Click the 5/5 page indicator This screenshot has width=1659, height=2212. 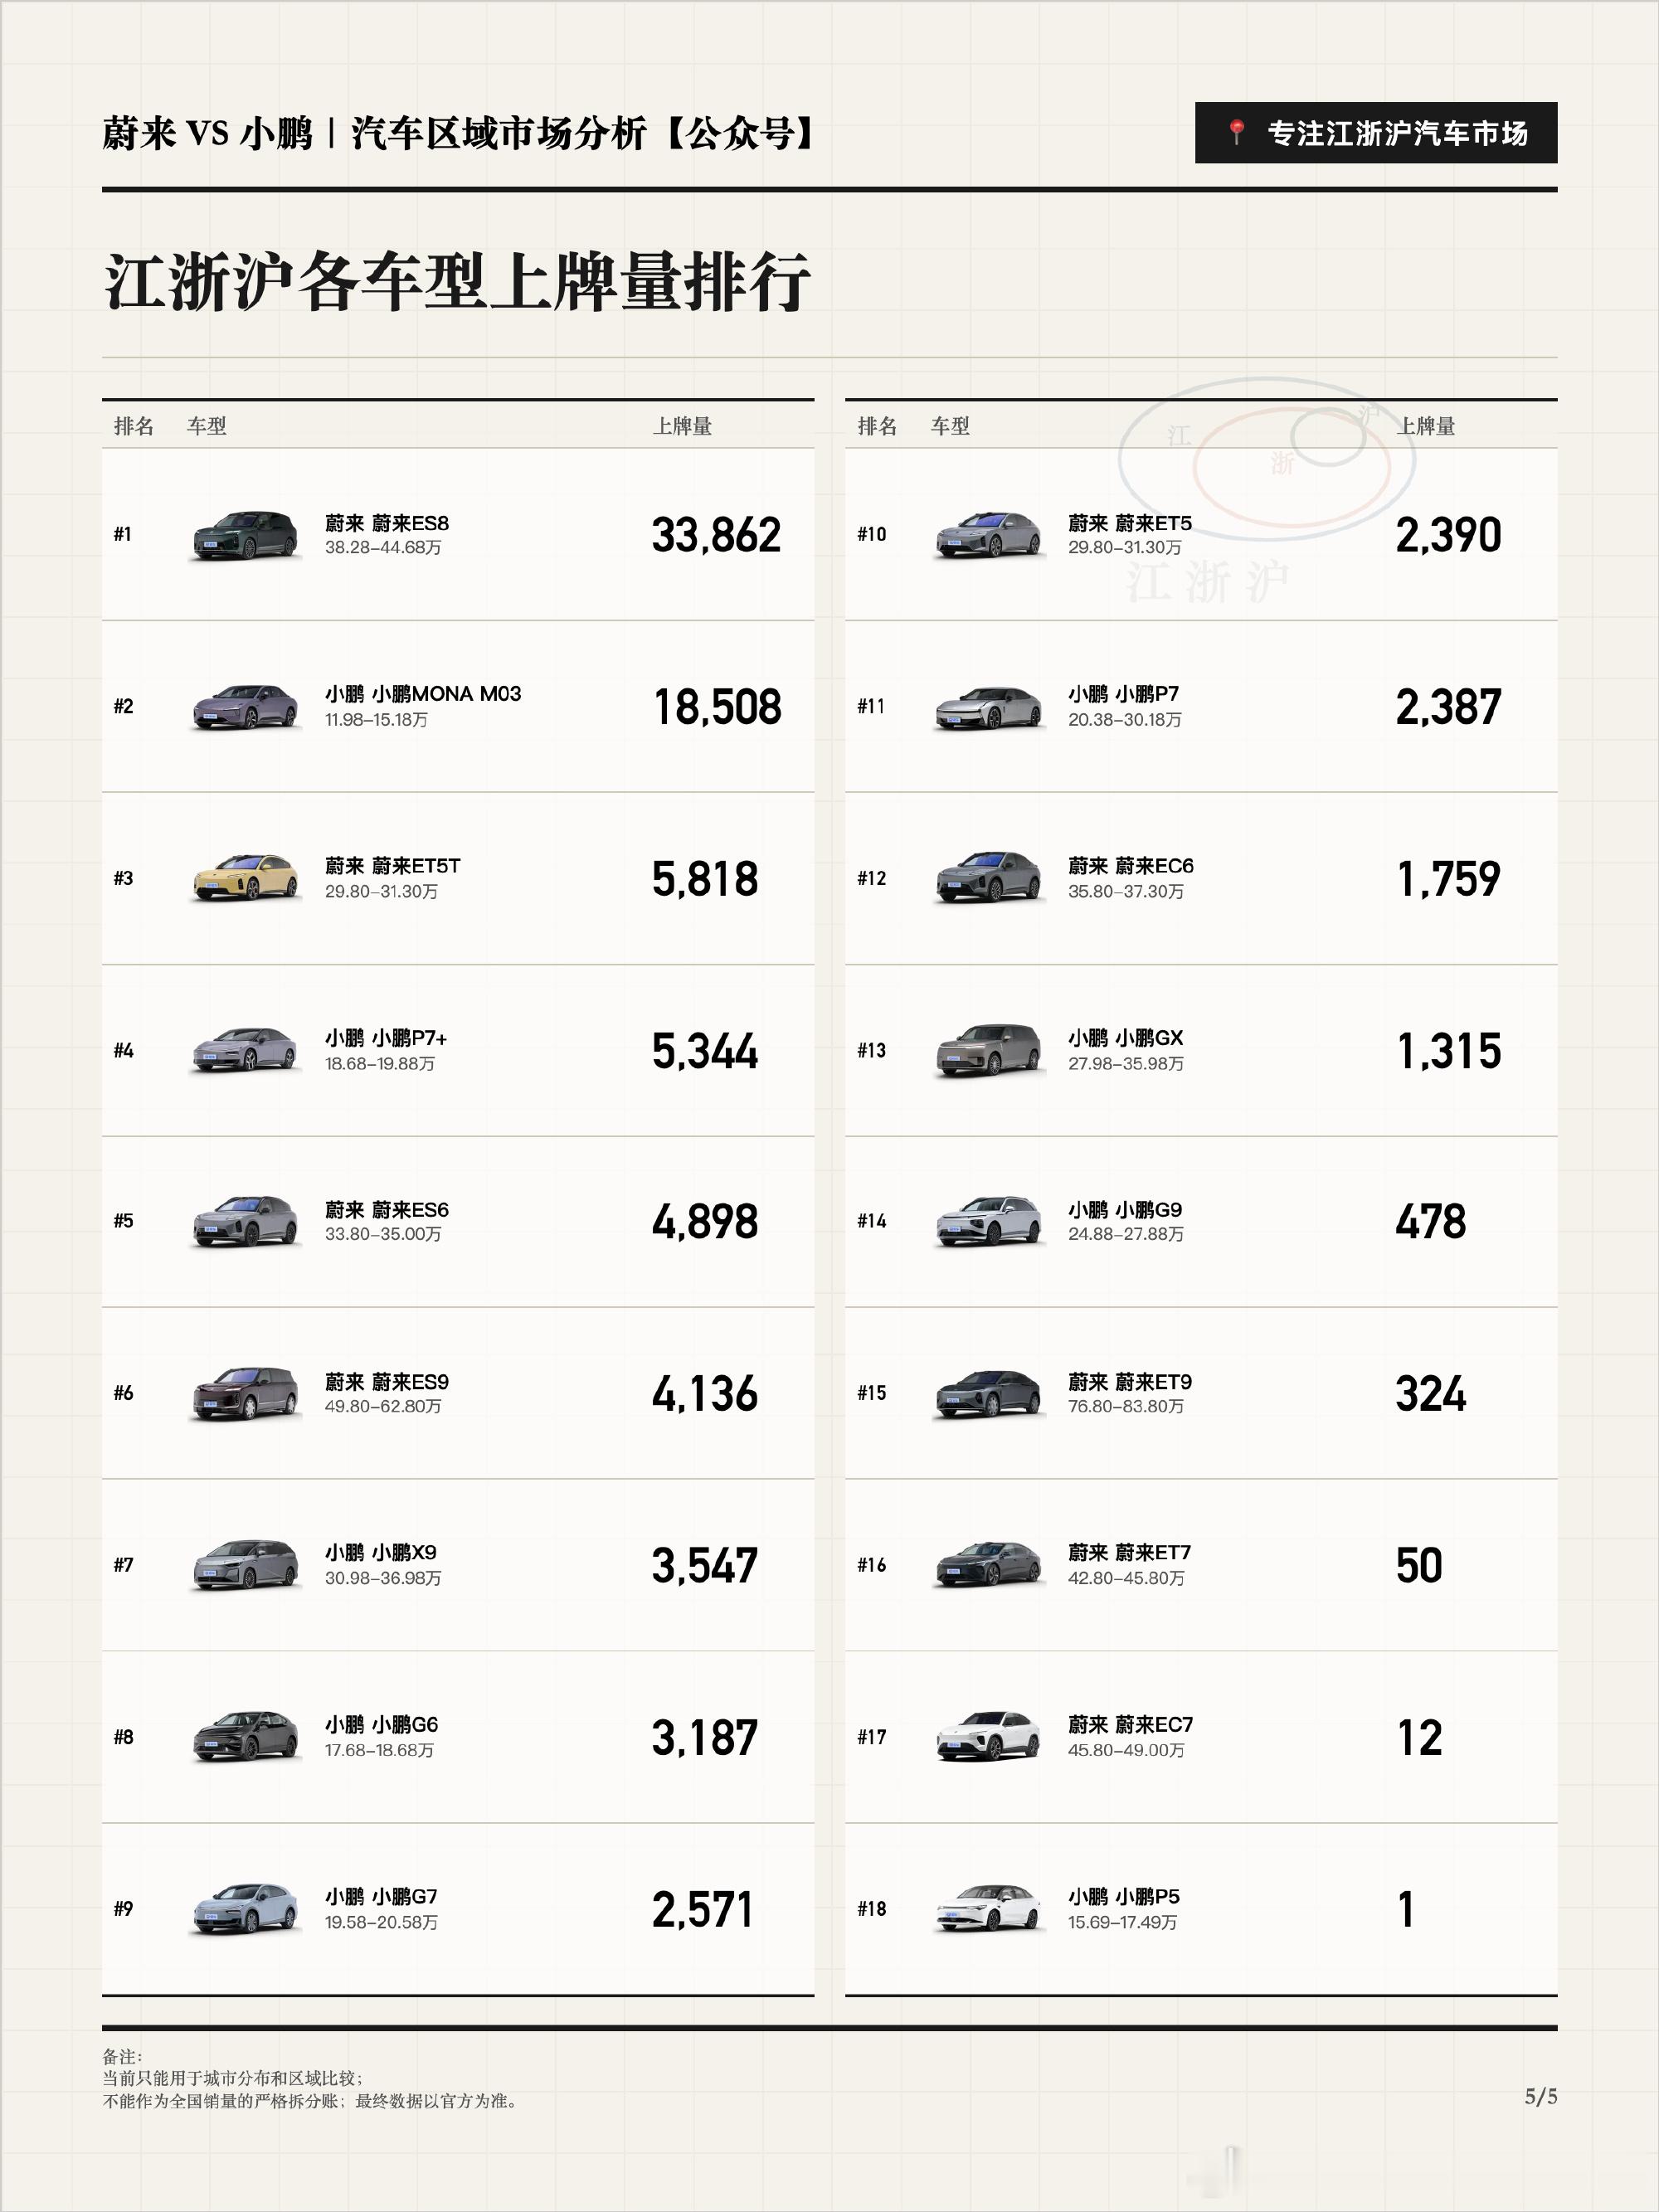pyautogui.click(x=1541, y=2096)
